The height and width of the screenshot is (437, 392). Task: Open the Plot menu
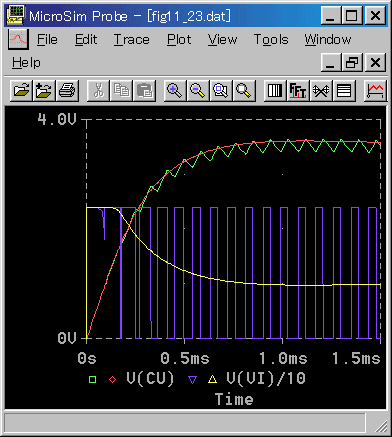tap(179, 39)
